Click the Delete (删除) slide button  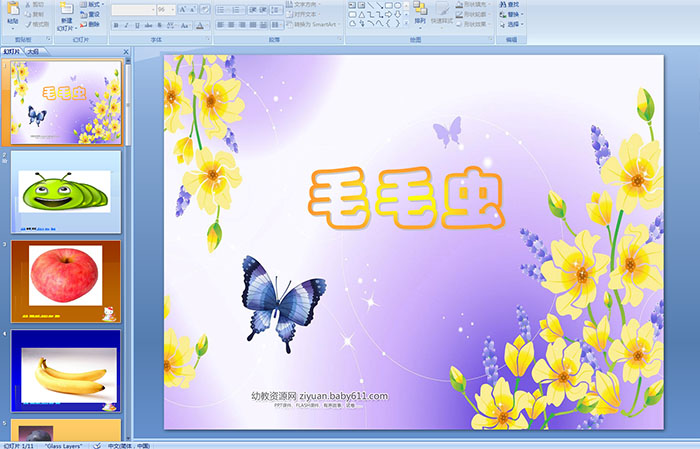pyautogui.click(x=90, y=25)
